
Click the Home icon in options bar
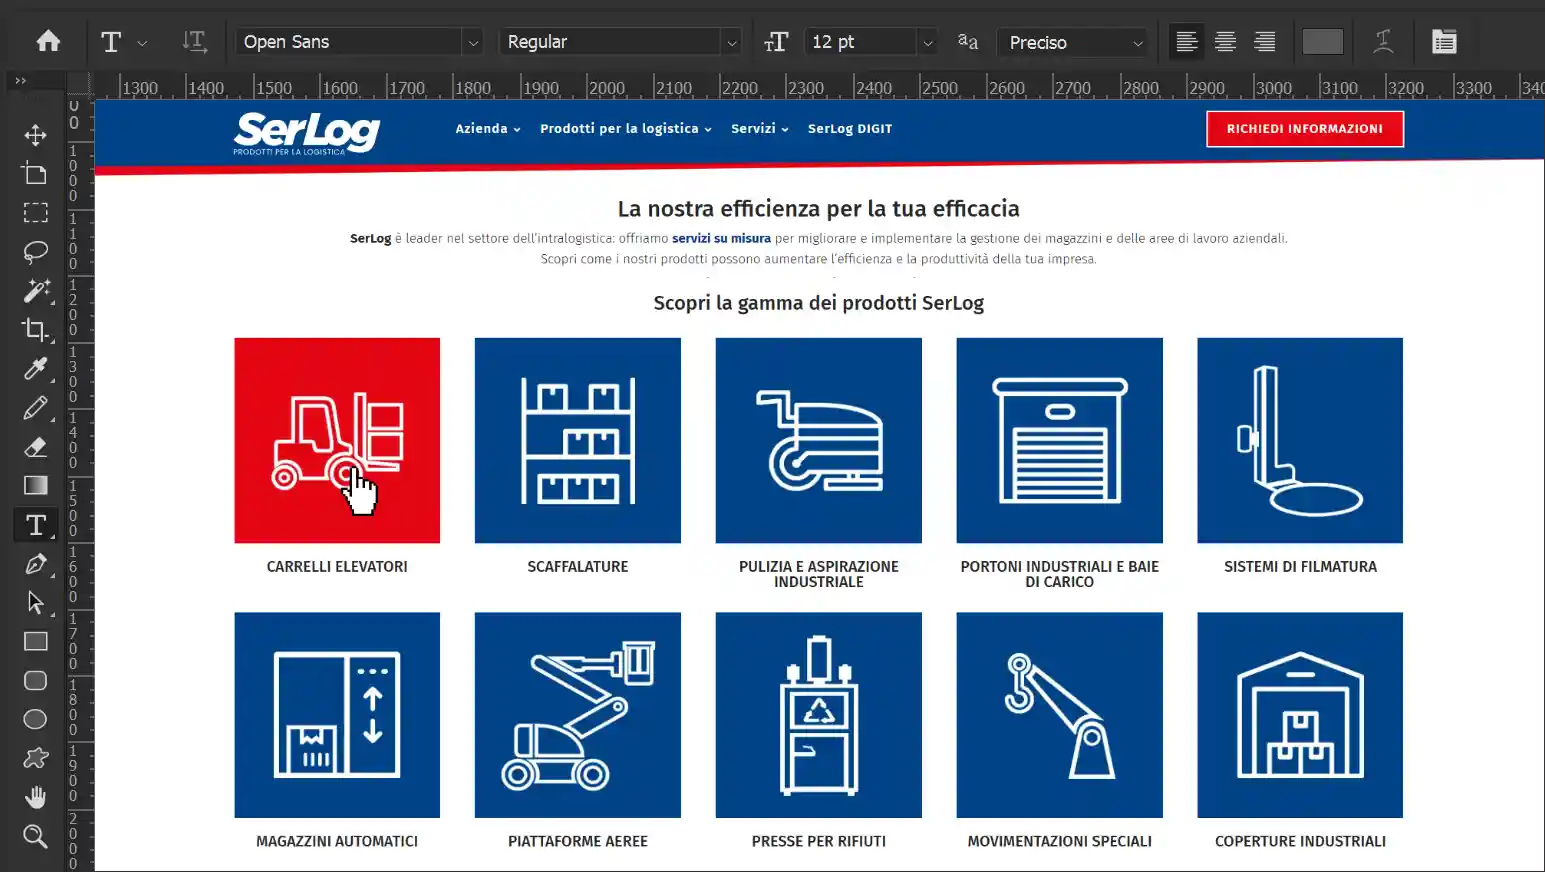(x=48, y=42)
